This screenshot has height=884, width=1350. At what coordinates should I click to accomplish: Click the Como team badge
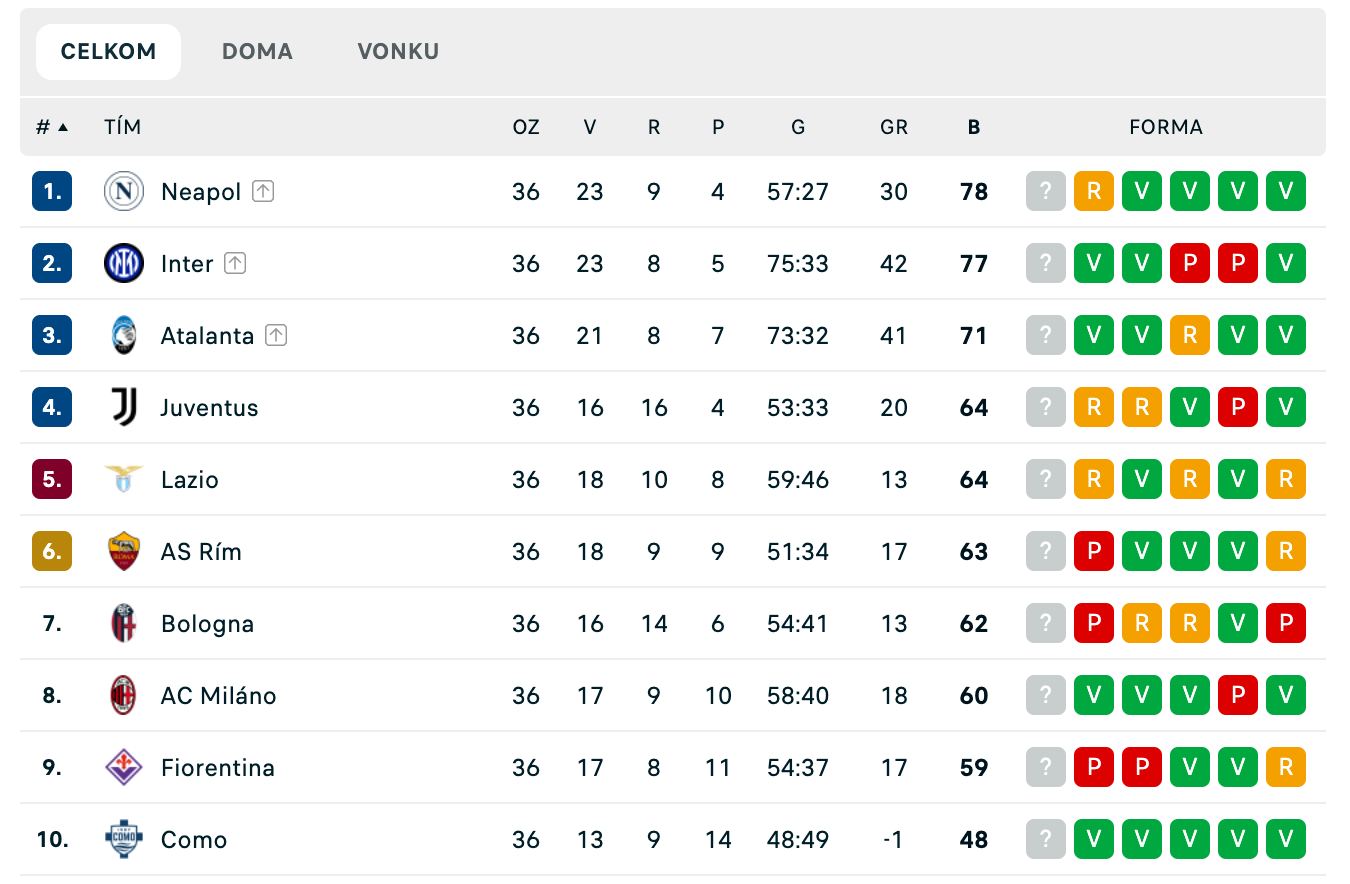coord(124,840)
